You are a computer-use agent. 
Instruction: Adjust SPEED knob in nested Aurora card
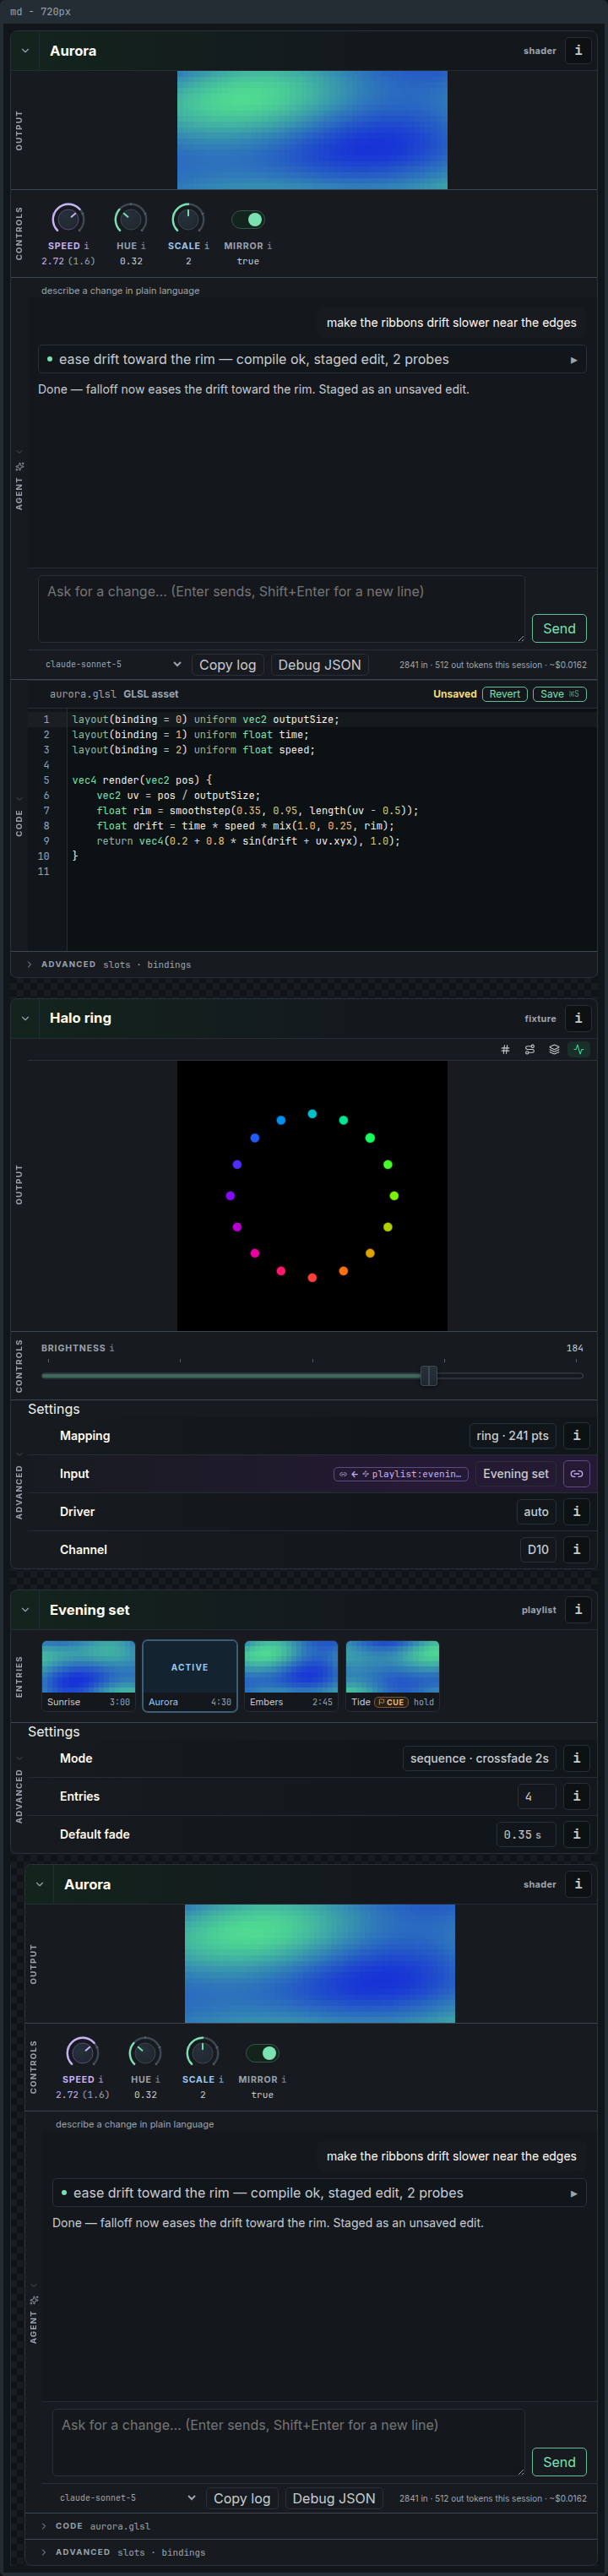(82, 2052)
